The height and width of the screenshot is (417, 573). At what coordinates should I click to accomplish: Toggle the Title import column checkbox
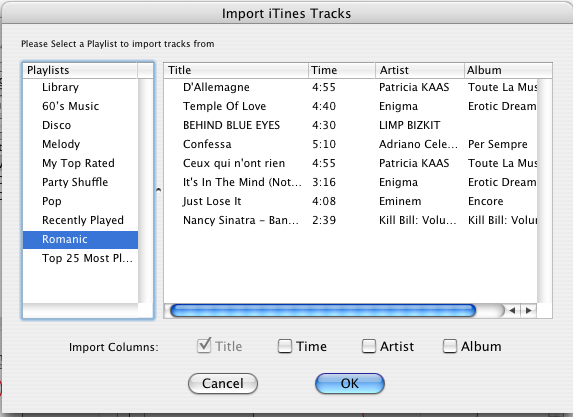click(204, 345)
